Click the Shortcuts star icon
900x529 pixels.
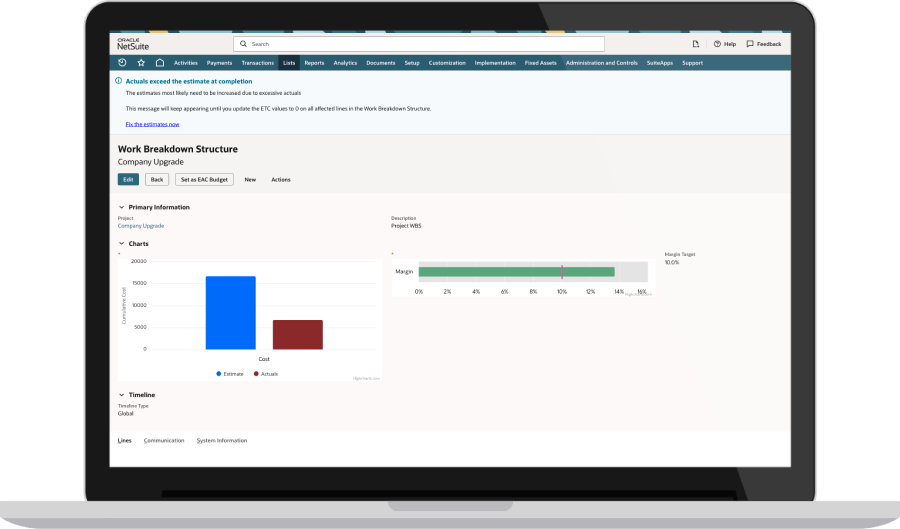(x=141, y=63)
